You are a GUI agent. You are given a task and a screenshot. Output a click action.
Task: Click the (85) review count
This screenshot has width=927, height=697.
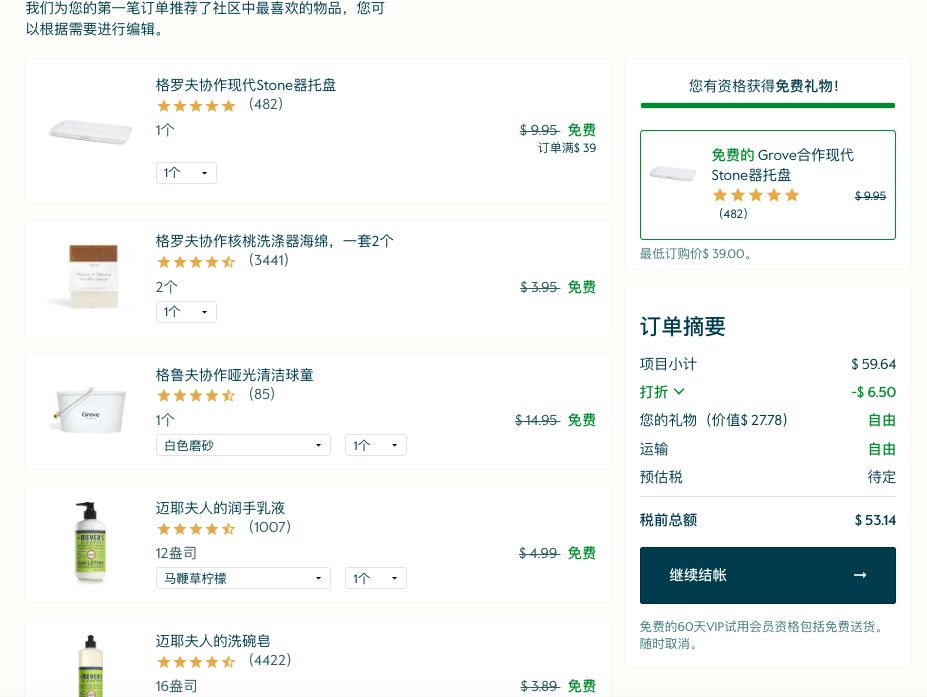coord(262,394)
